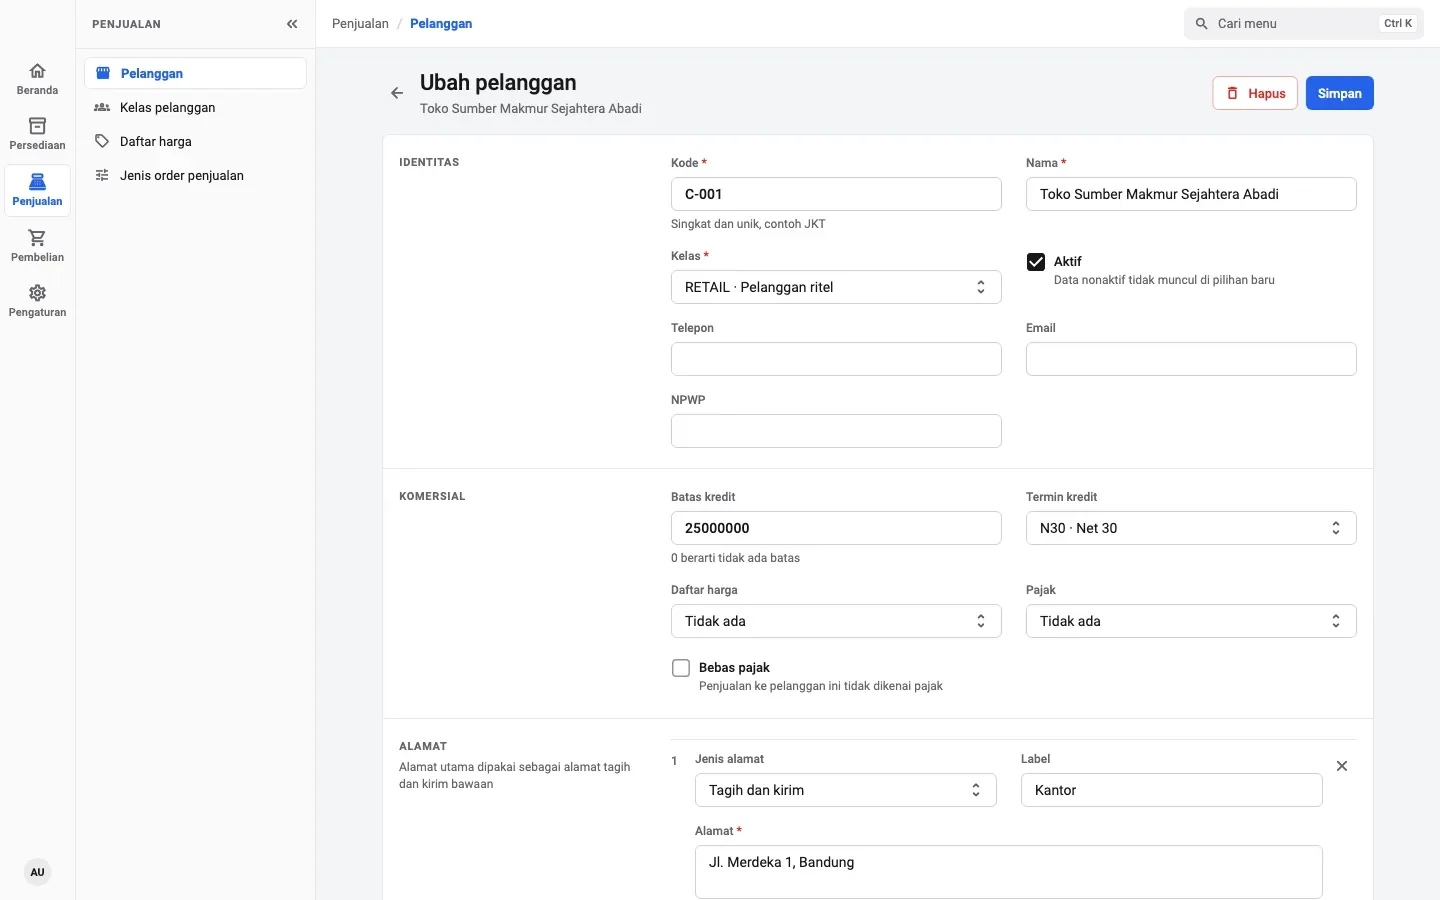This screenshot has height=900, width=1440.
Task: Open Pelanggan menu item
Action: pos(195,73)
